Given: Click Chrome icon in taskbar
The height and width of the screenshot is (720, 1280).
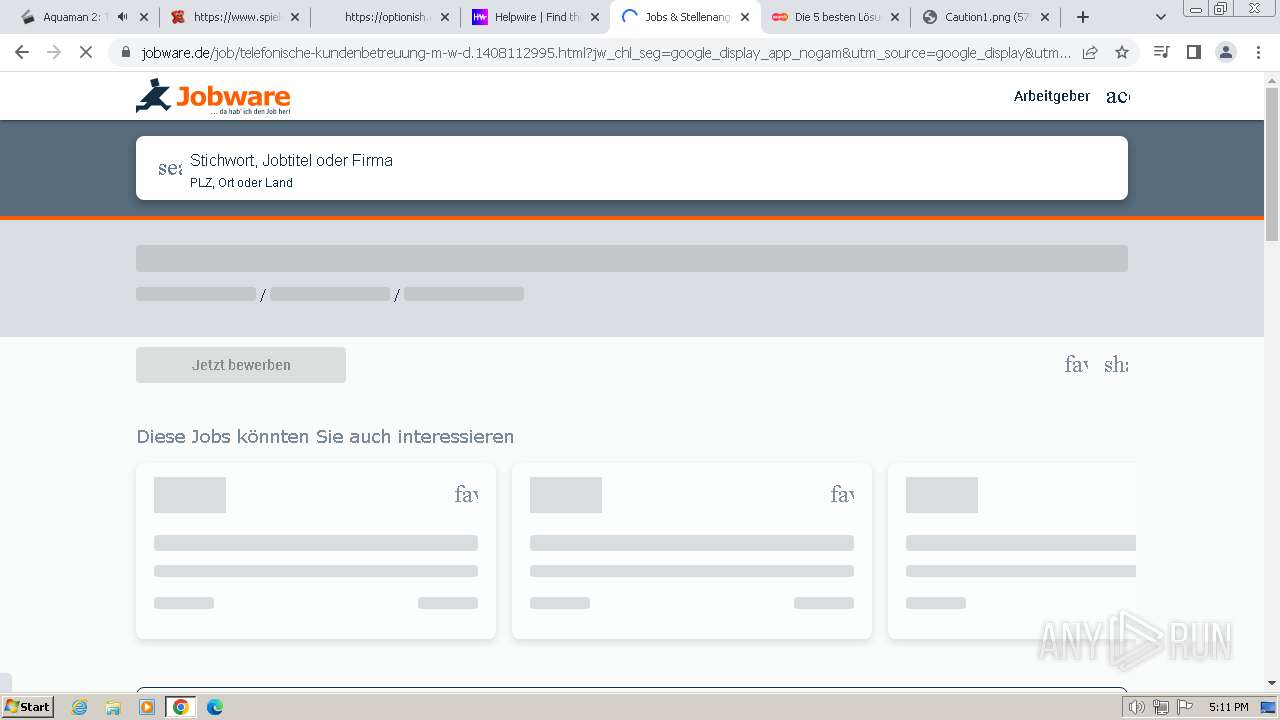Looking at the screenshot, I should tap(181, 707).
